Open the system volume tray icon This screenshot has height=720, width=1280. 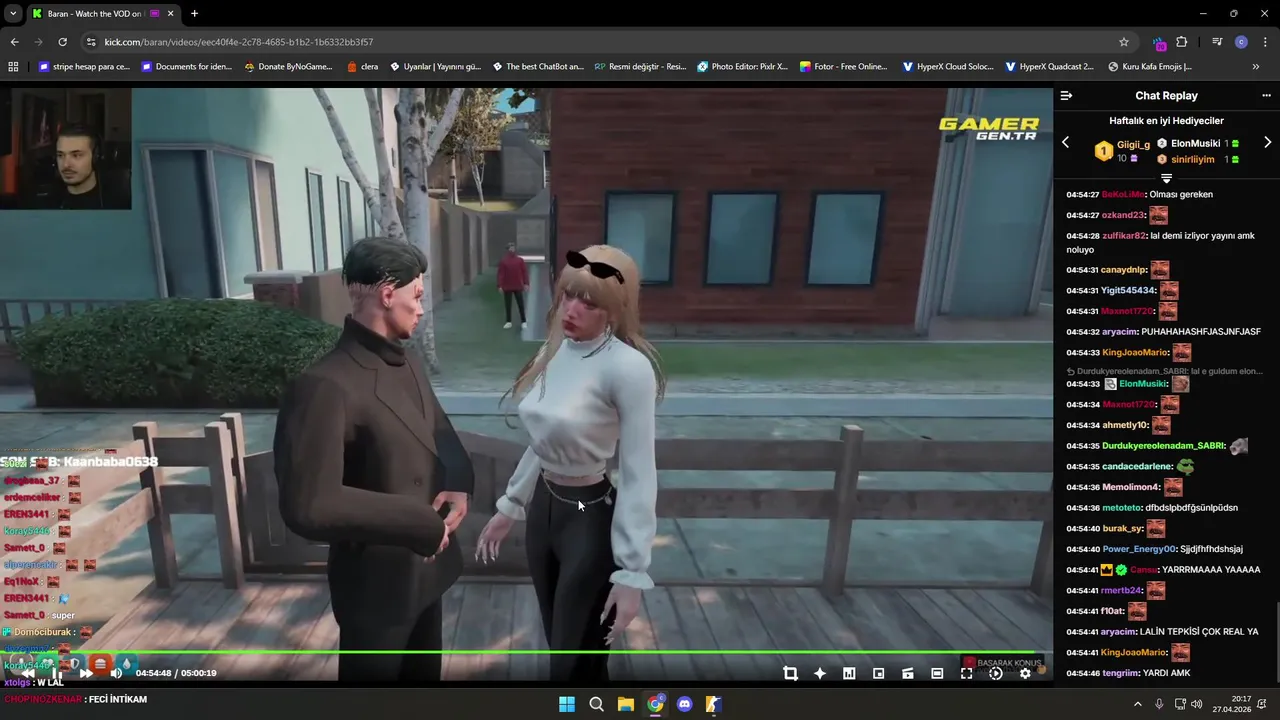1196,704
